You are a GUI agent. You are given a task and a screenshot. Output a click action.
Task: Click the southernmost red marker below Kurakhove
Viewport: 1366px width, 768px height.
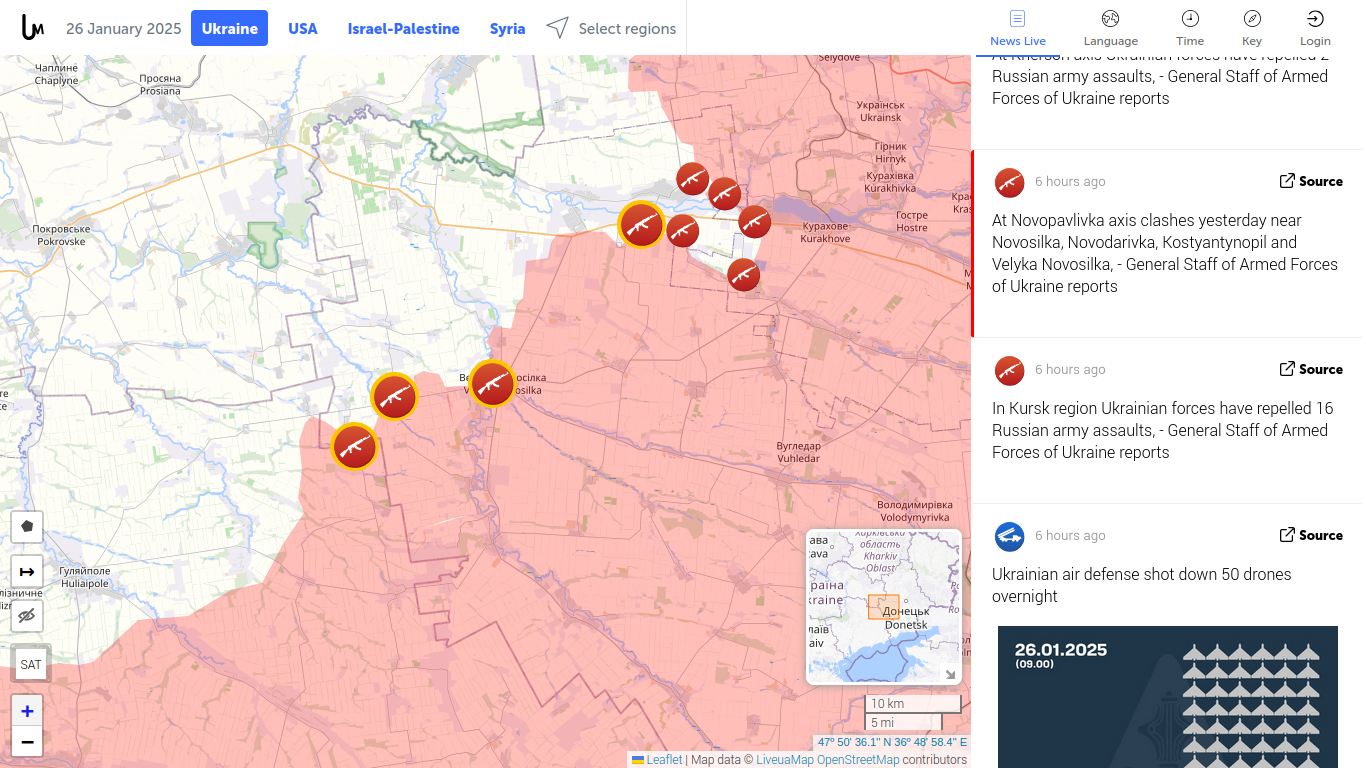point(743,274)
